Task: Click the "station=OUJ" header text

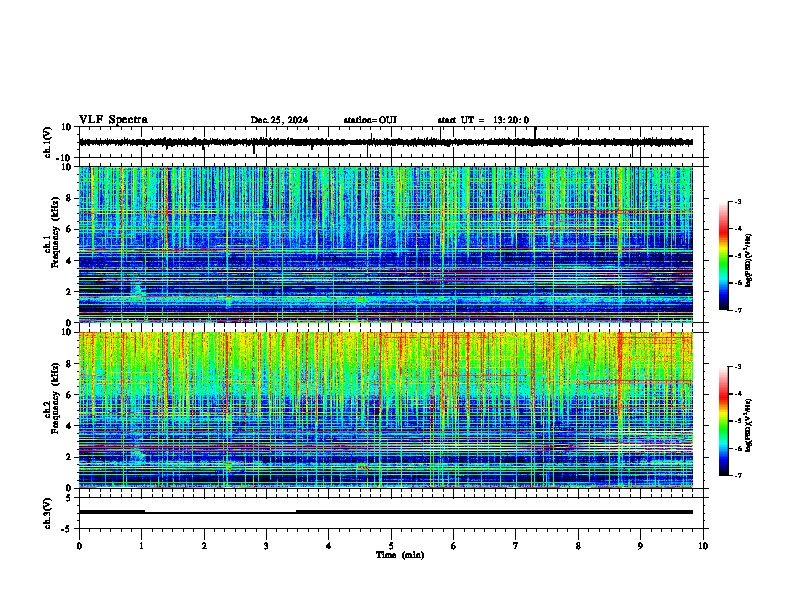Action: pos(370,120)
